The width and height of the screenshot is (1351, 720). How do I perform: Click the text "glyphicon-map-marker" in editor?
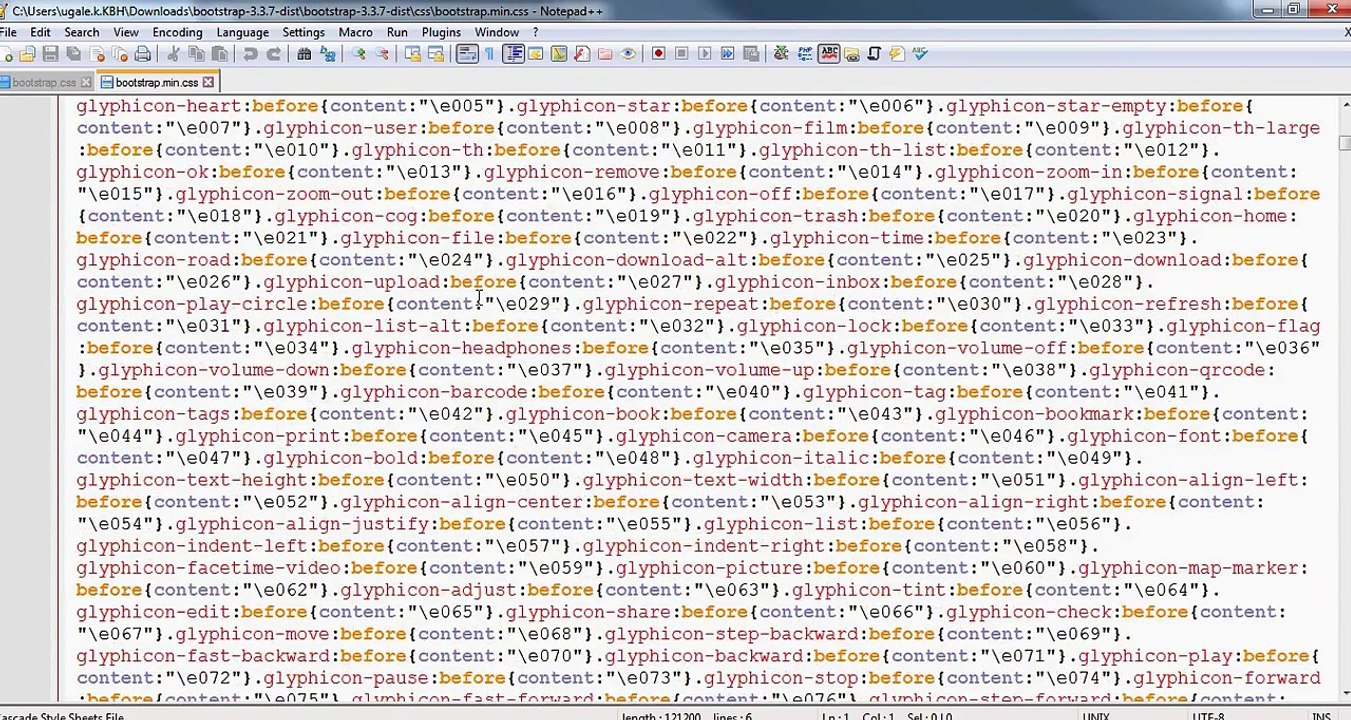(1187, 568)
